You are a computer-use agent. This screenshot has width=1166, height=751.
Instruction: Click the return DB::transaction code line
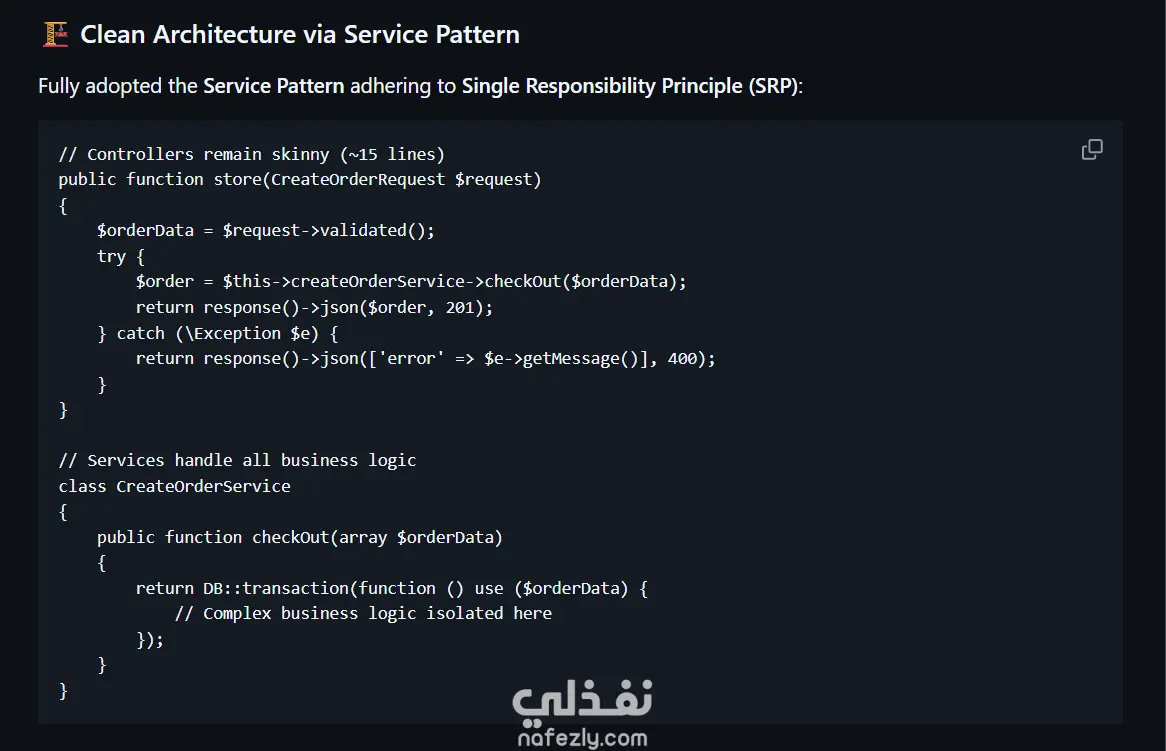click(x=391, y=588)
